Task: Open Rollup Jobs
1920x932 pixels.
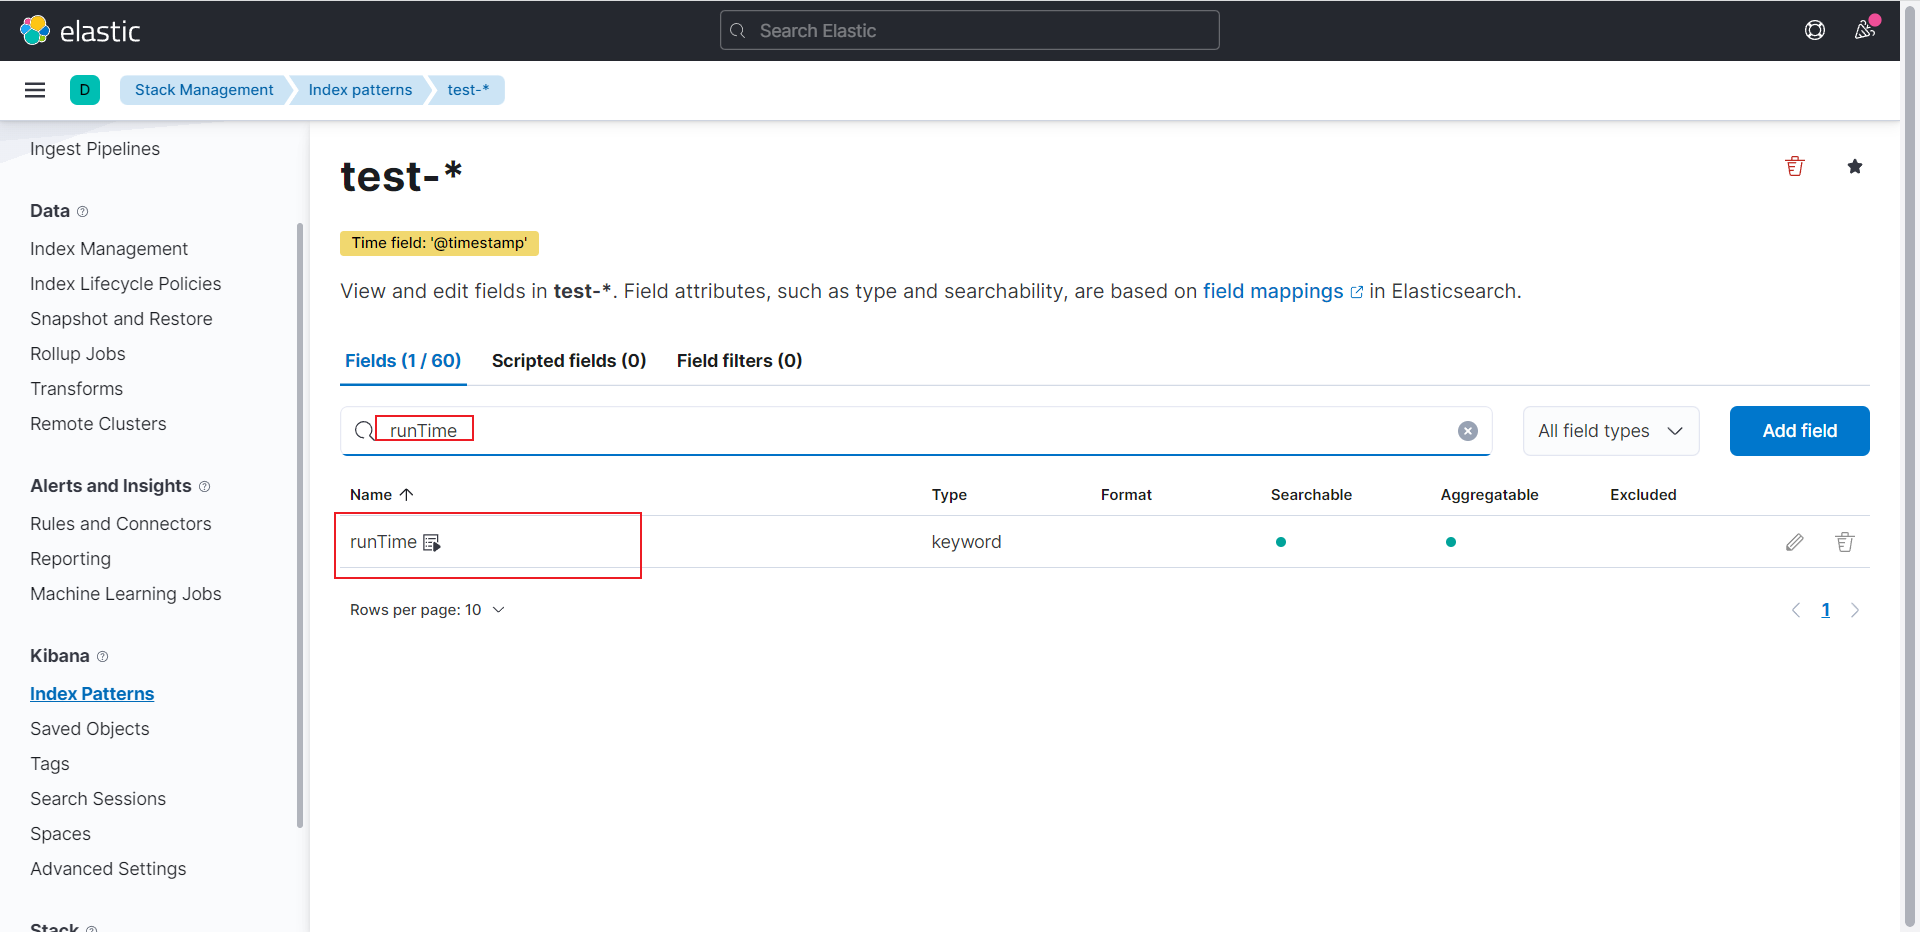Action: [x=78, y=354]
